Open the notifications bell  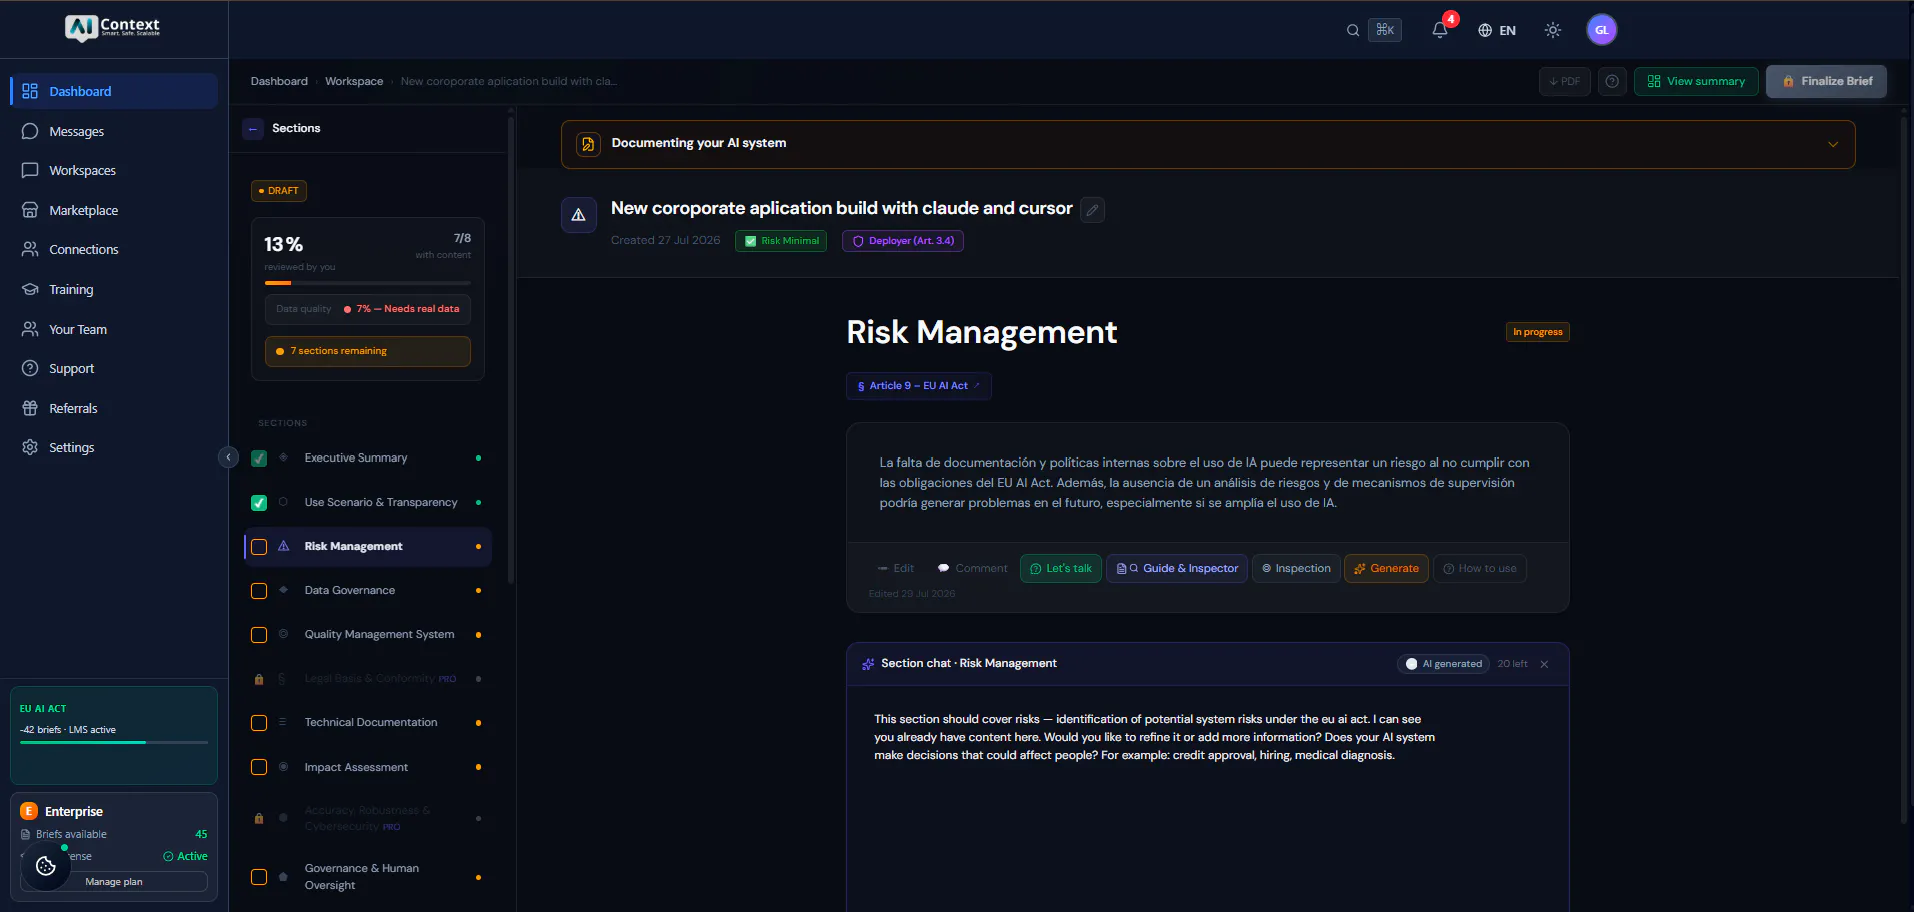1440,30
